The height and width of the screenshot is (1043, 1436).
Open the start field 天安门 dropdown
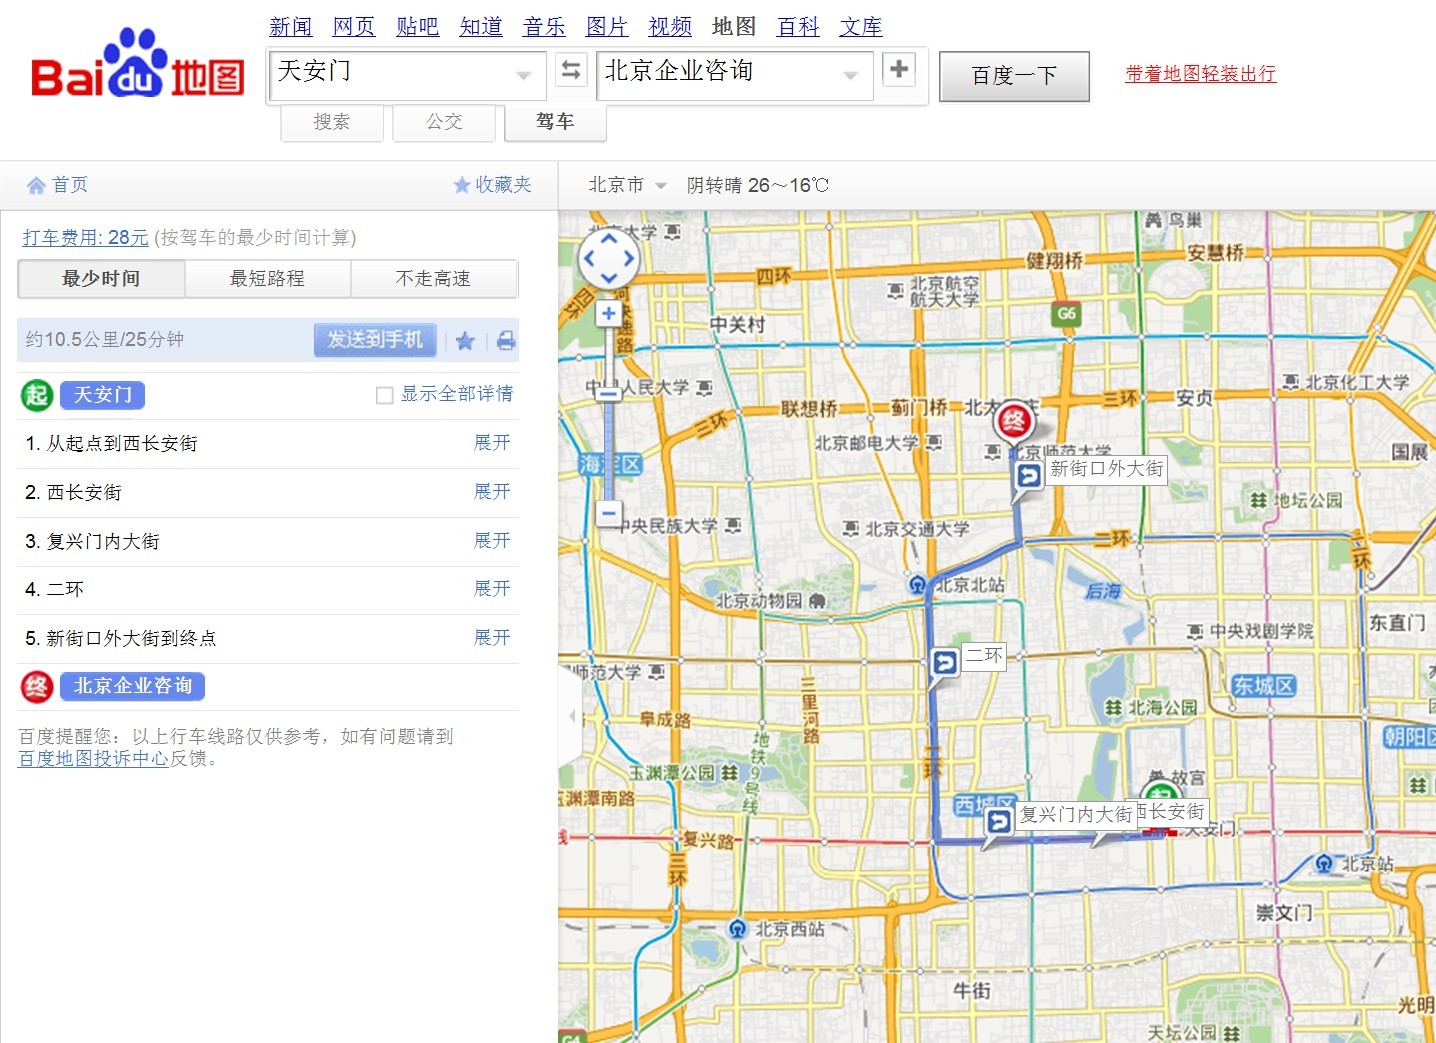[523, 76]
